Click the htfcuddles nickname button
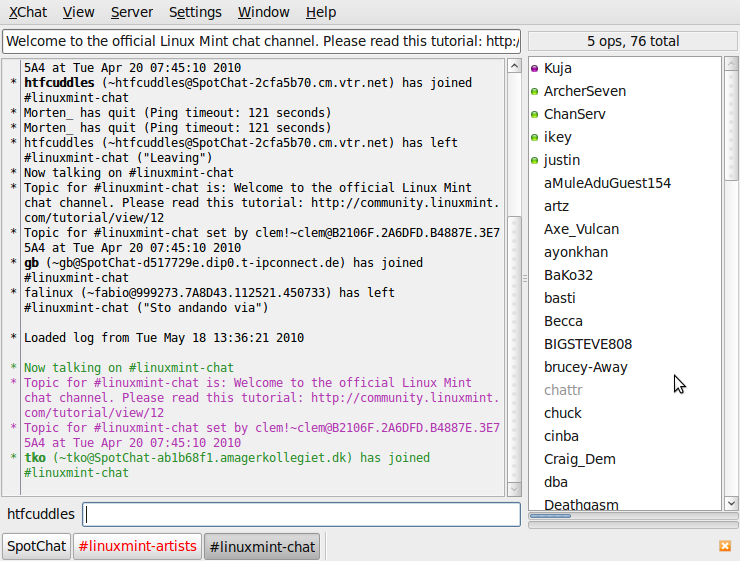This screenshot has width=740, height=561. click(x=41, y=514)
